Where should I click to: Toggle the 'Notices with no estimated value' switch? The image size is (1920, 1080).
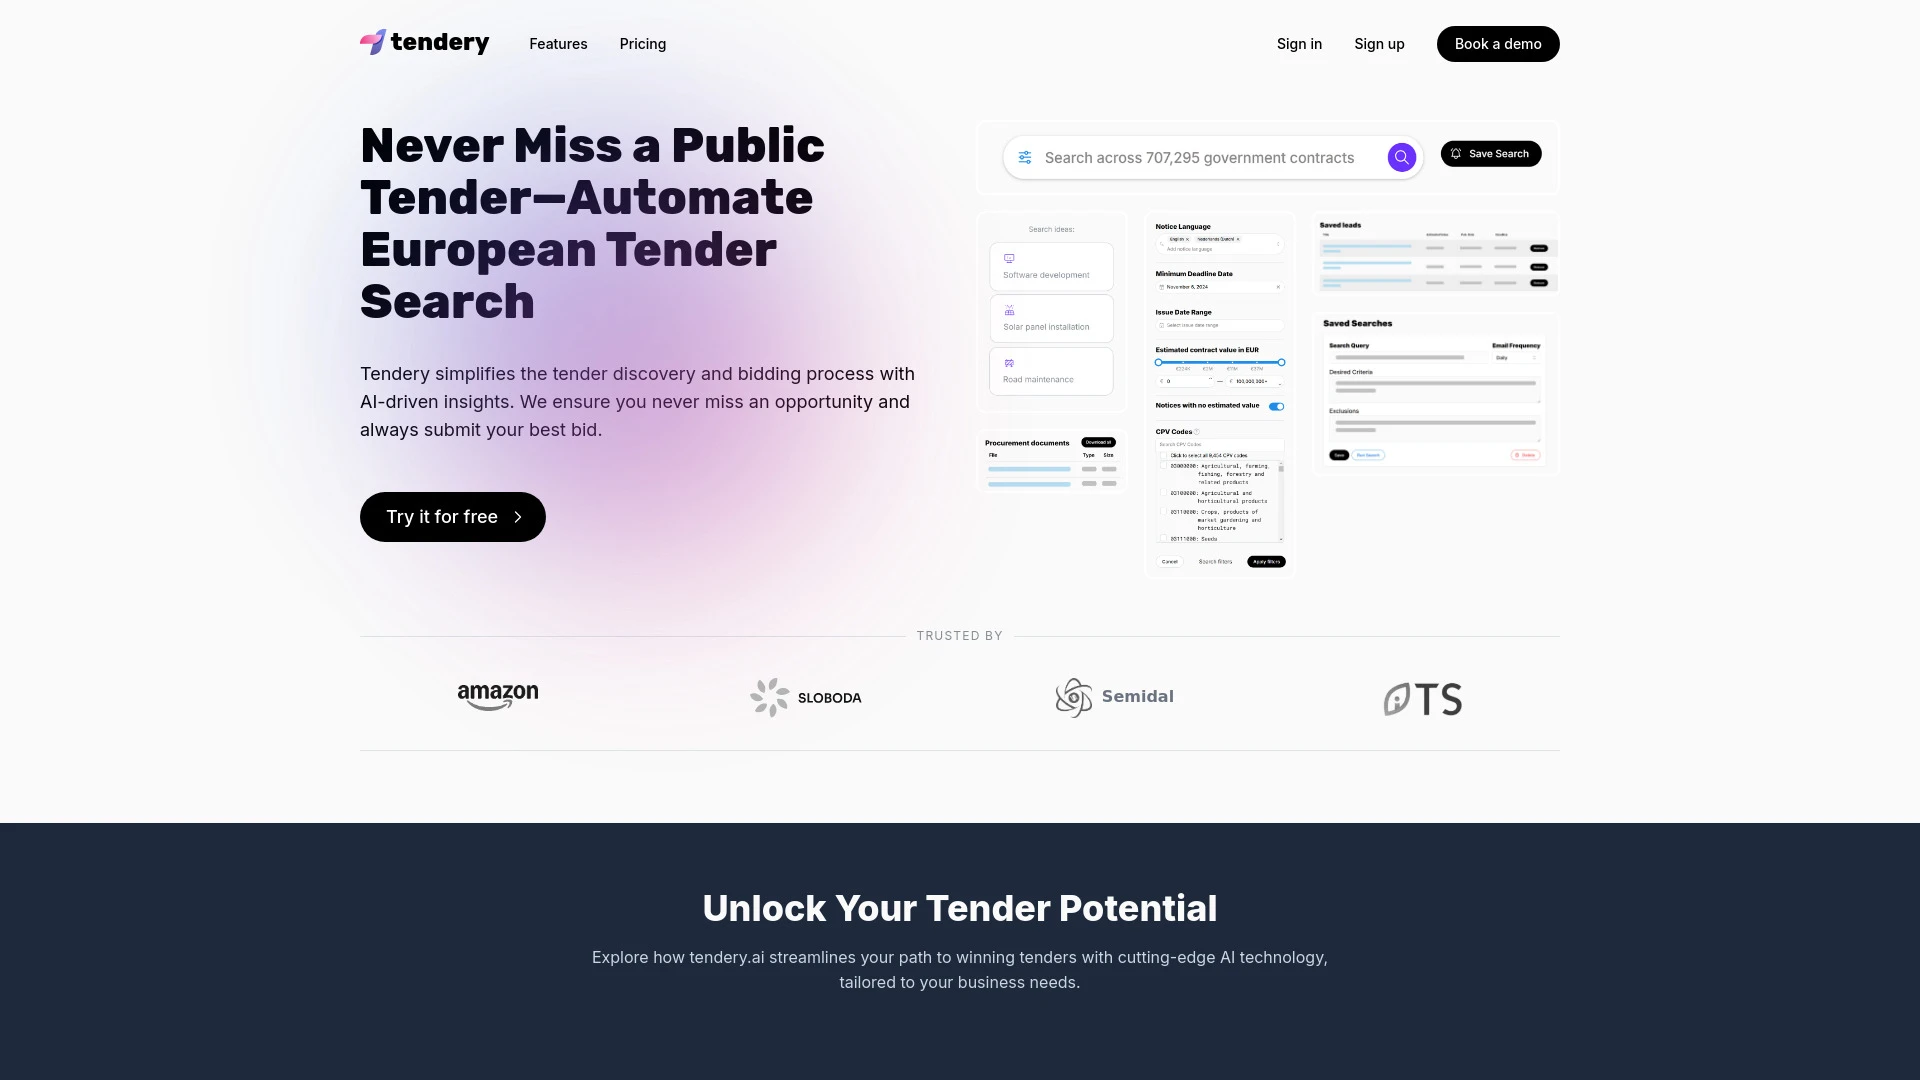click(1275, 406)
